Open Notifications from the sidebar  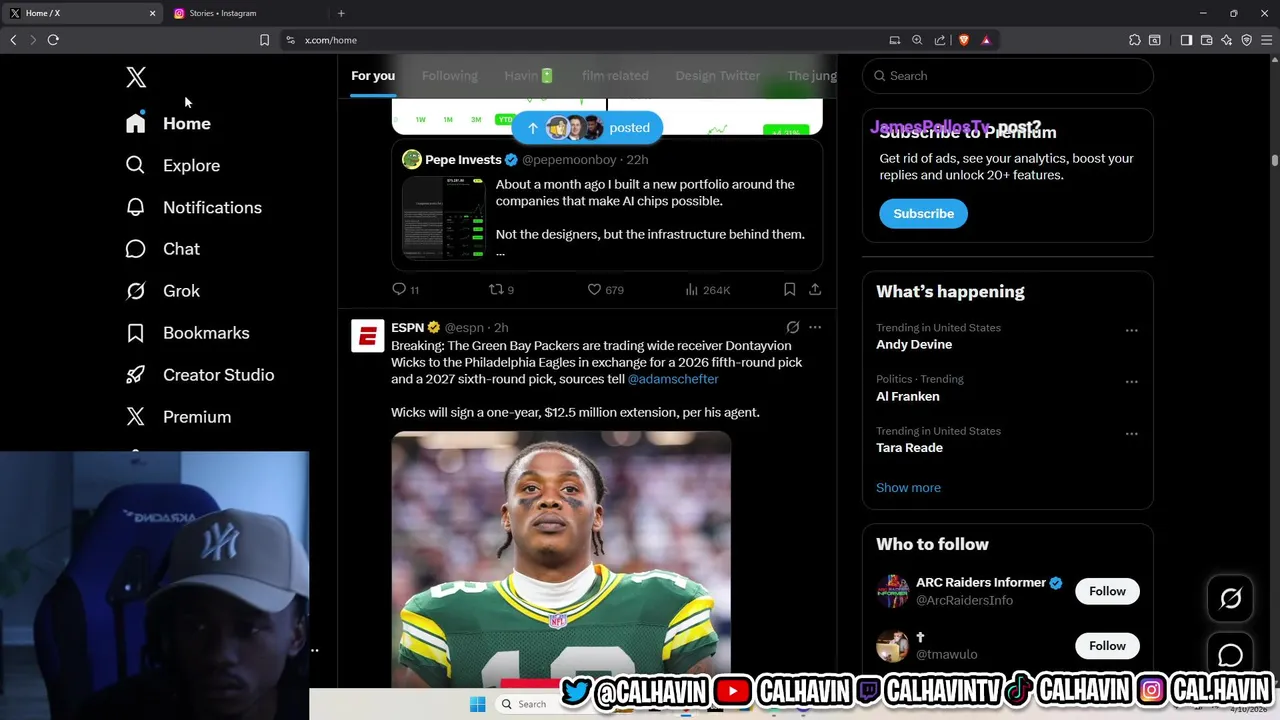tap(193, 207)
